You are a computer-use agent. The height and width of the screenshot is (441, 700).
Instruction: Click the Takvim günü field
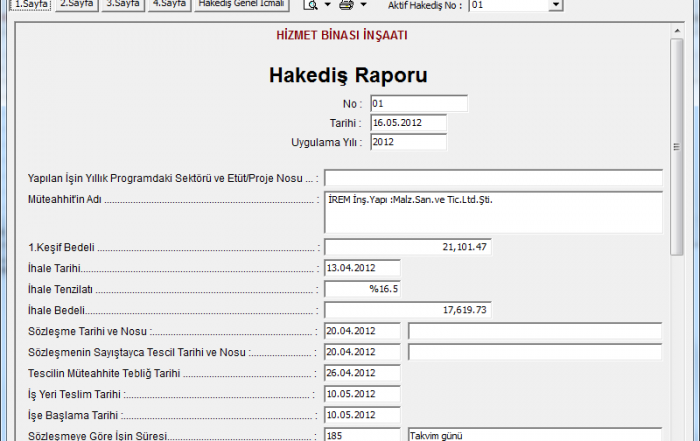(534, 435)
